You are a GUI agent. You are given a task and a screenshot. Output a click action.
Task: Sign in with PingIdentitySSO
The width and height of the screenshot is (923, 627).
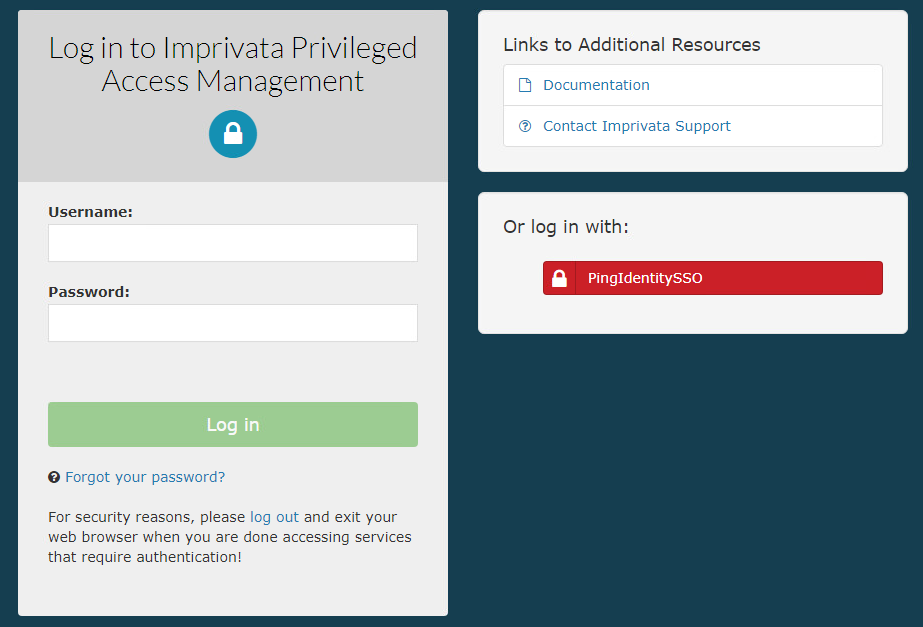712,278
